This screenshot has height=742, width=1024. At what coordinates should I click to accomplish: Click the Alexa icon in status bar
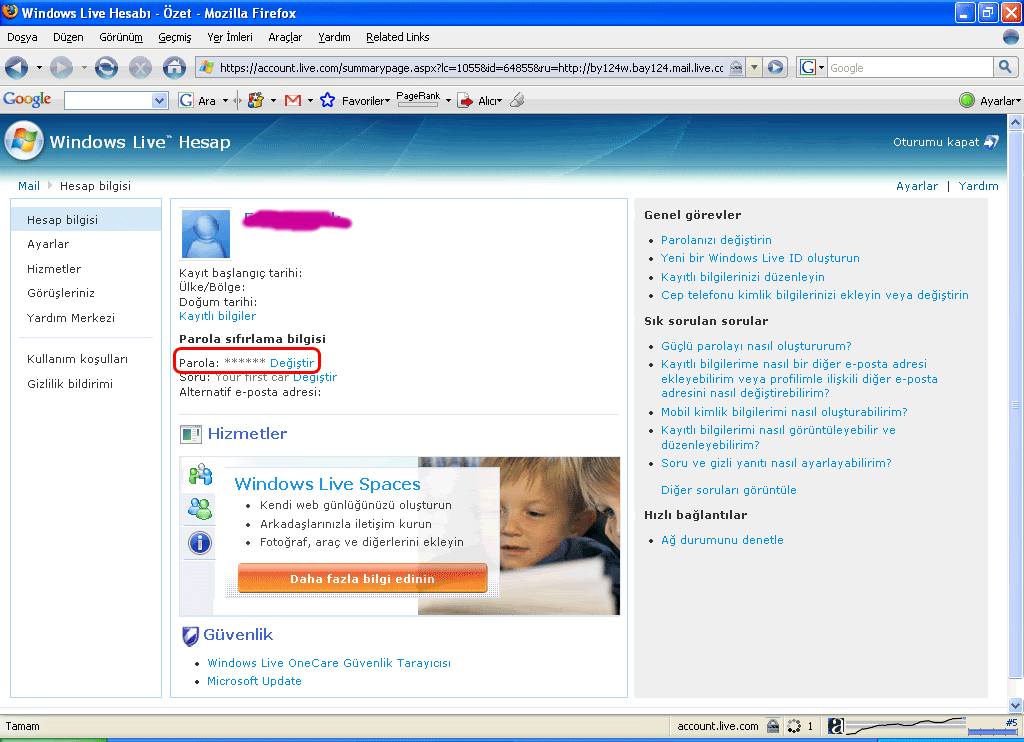tap(835, 726)
